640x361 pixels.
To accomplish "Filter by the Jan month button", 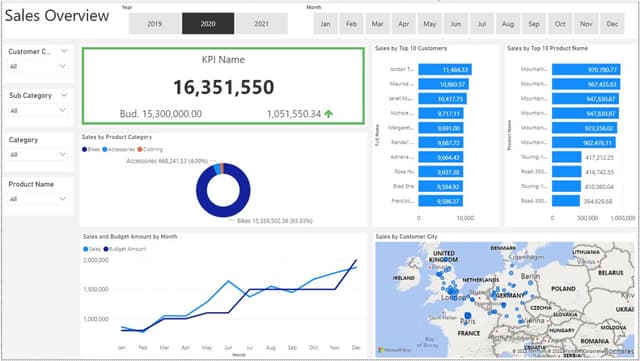I will (325, 24).
